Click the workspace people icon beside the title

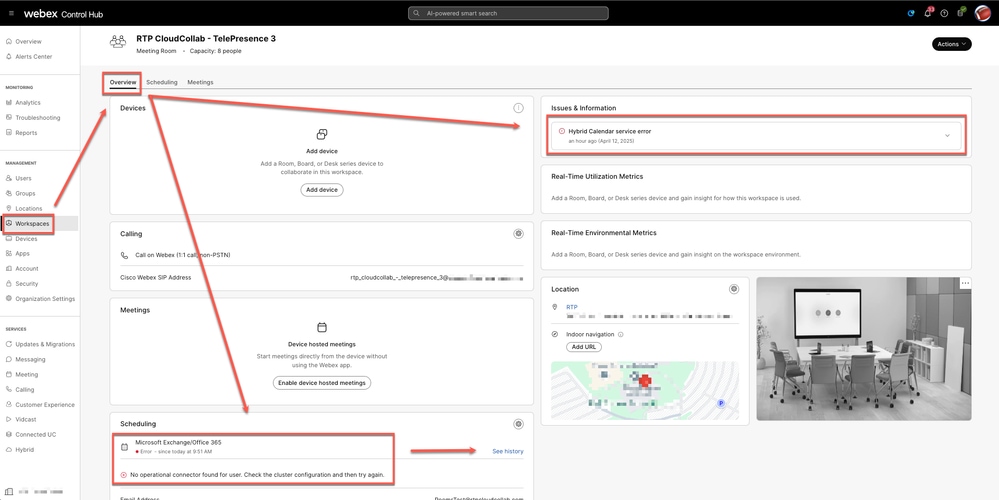pos(118,42)
